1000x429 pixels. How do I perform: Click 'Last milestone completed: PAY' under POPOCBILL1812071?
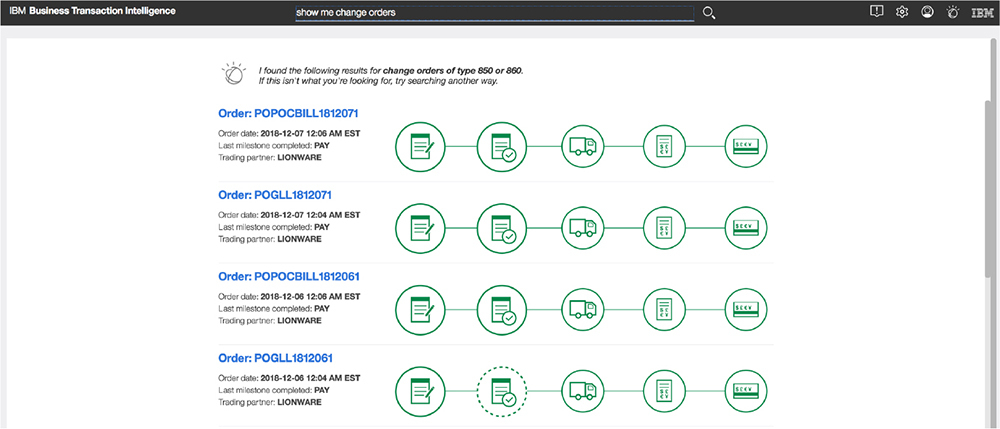point(274,146)
